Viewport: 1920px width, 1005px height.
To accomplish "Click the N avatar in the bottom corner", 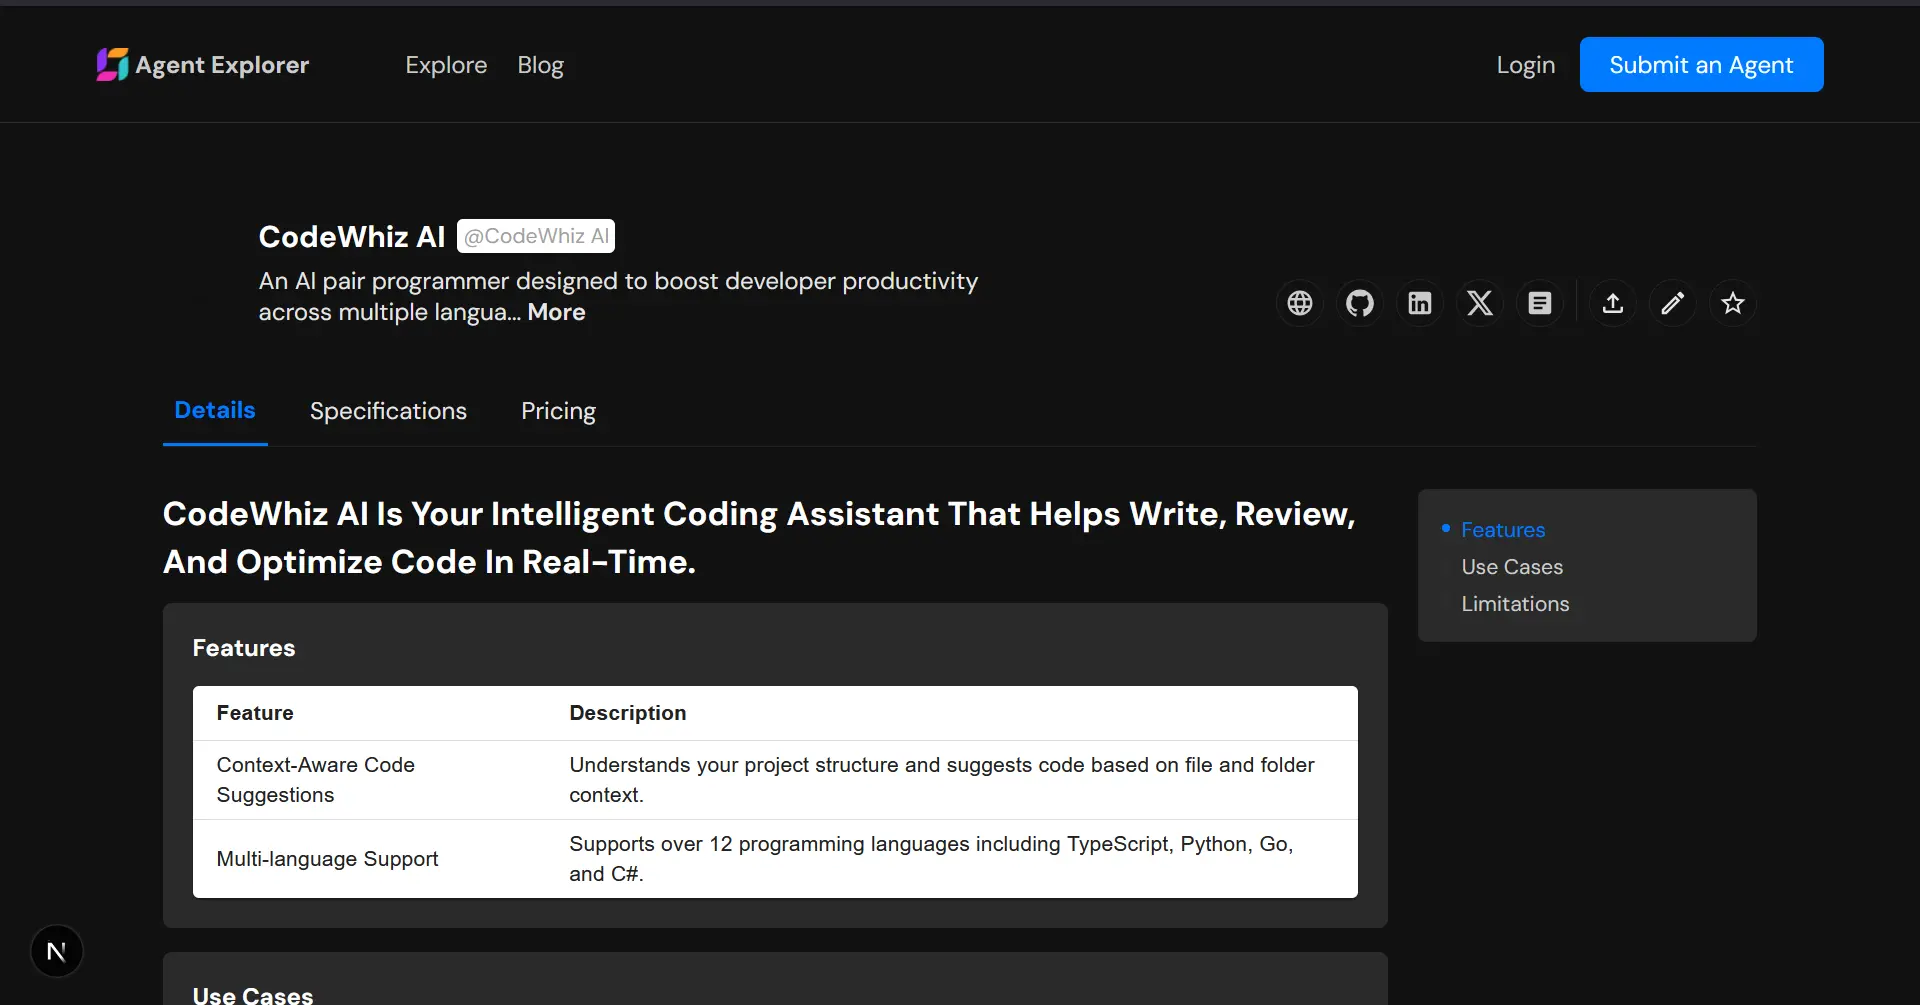I will (56, 950).
